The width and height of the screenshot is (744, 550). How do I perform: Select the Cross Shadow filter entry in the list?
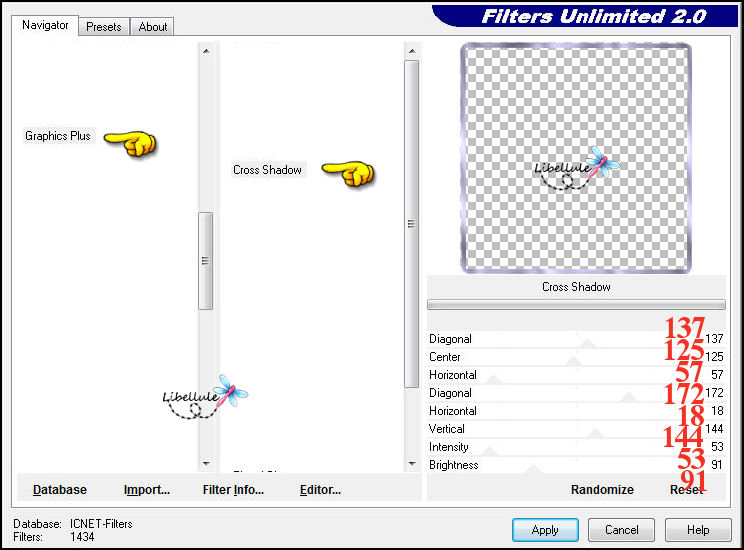click(267, 170)
